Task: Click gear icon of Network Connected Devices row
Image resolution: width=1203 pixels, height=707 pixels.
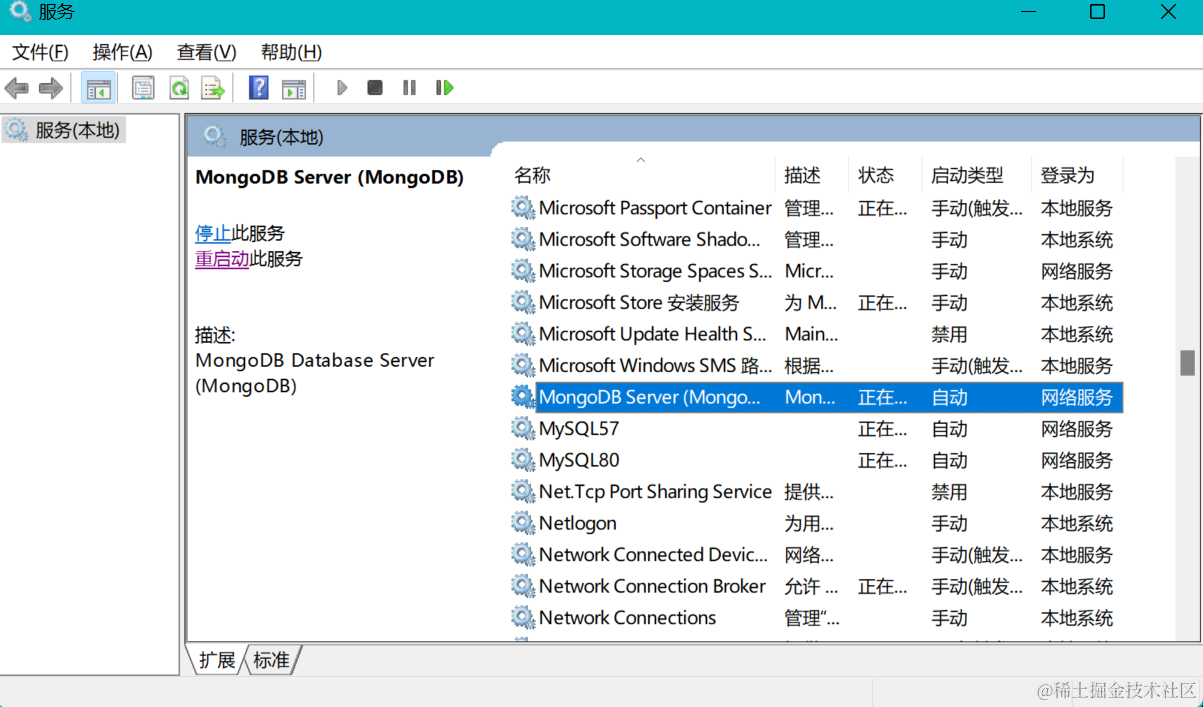Action: [x=523, y=554]
